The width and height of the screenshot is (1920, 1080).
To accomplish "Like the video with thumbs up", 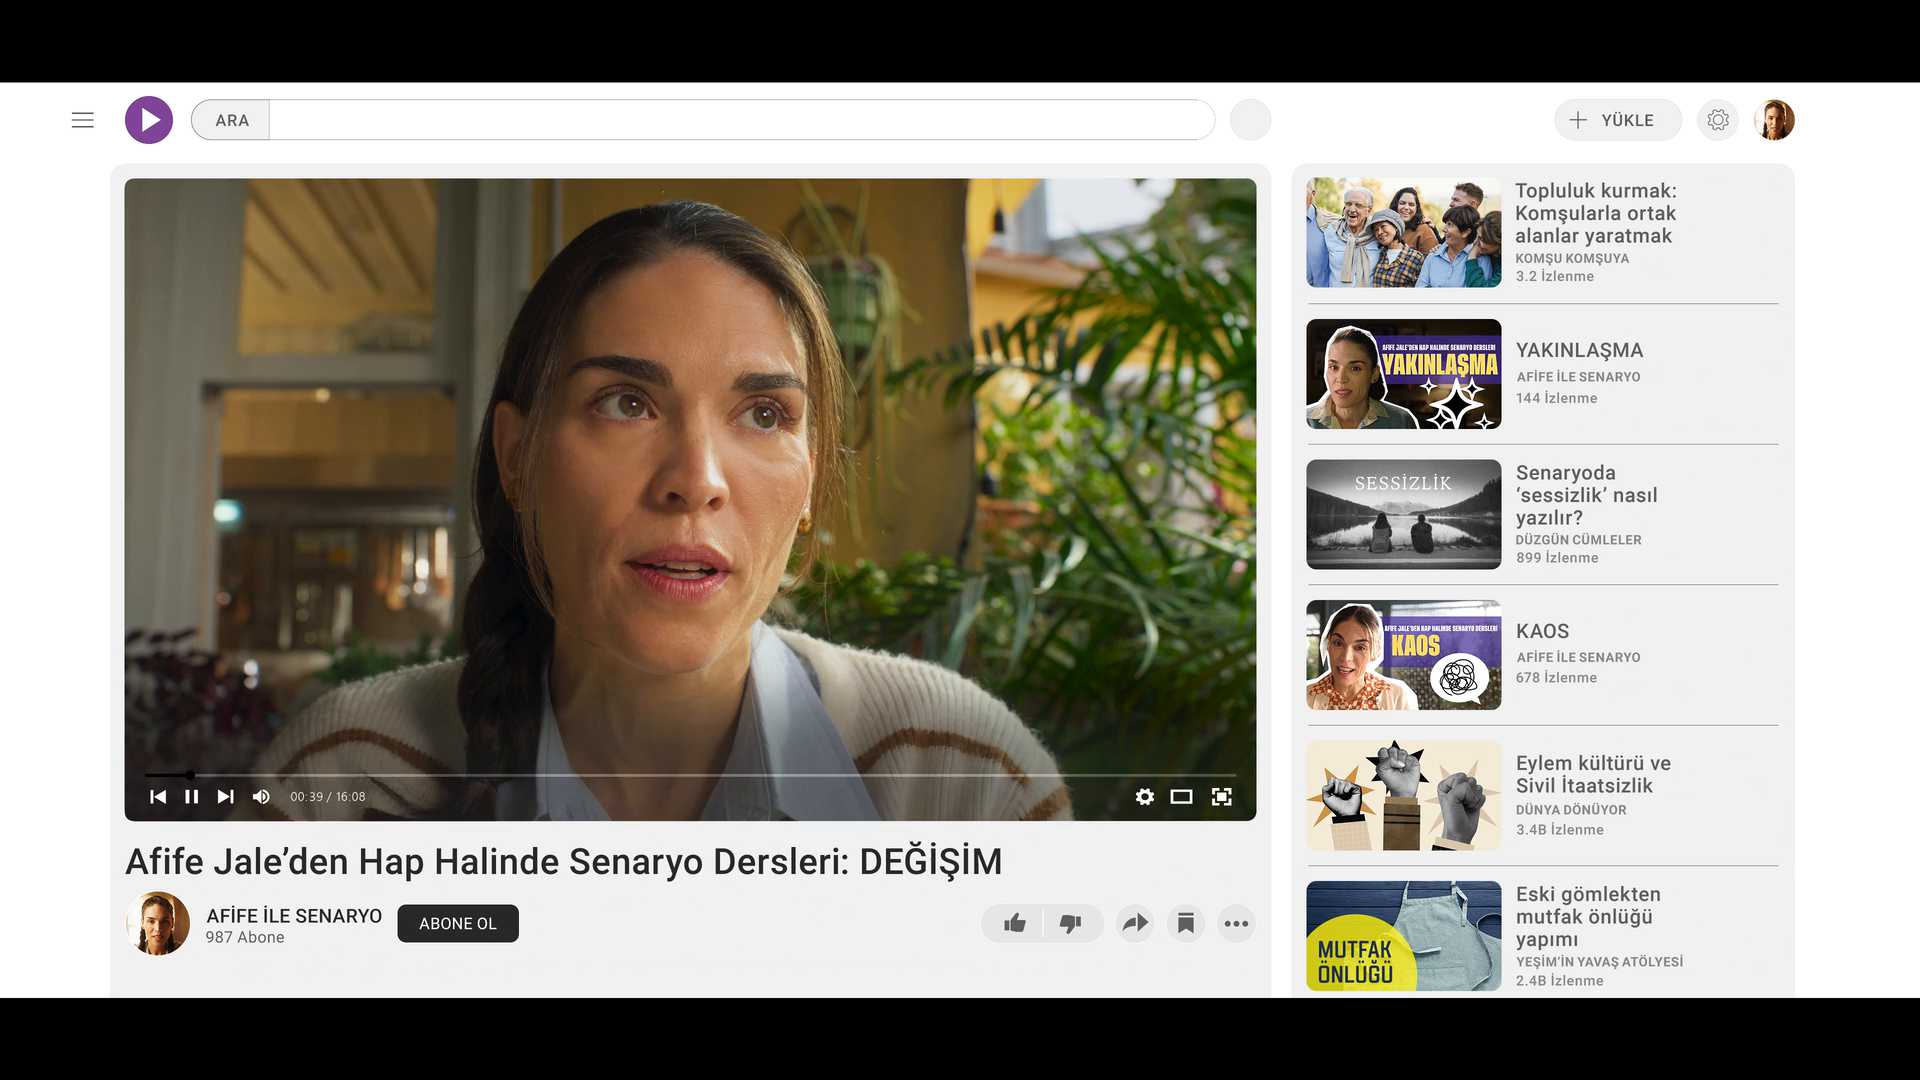I will (1015, 923).
